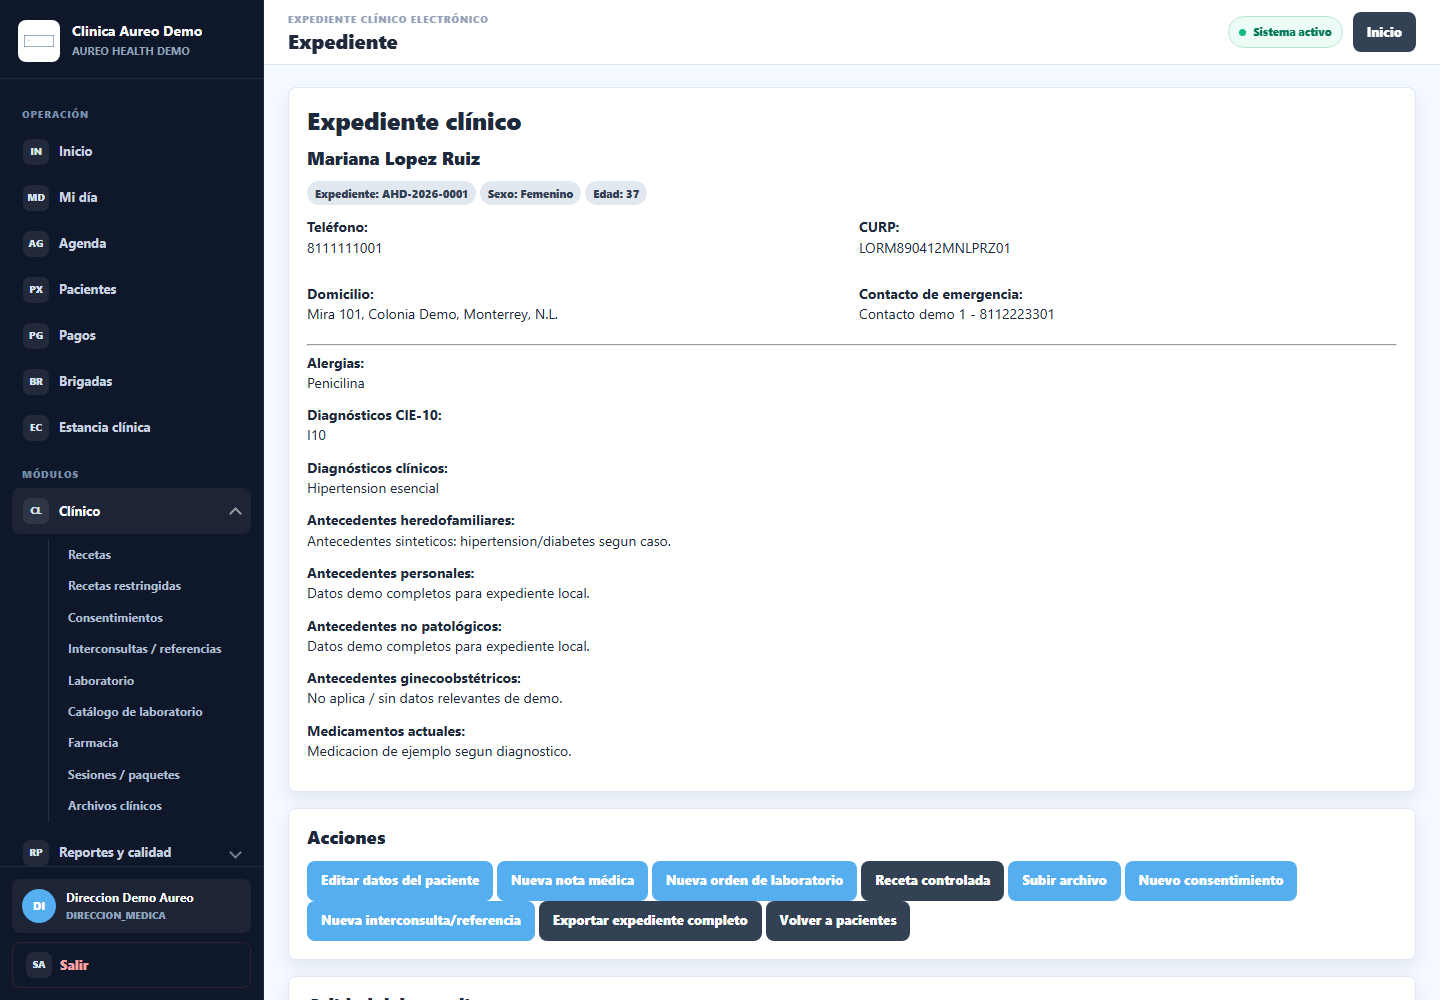Click the phone number 8111111001
The height and width of the screenshot is (1000, 1440).
344,248
